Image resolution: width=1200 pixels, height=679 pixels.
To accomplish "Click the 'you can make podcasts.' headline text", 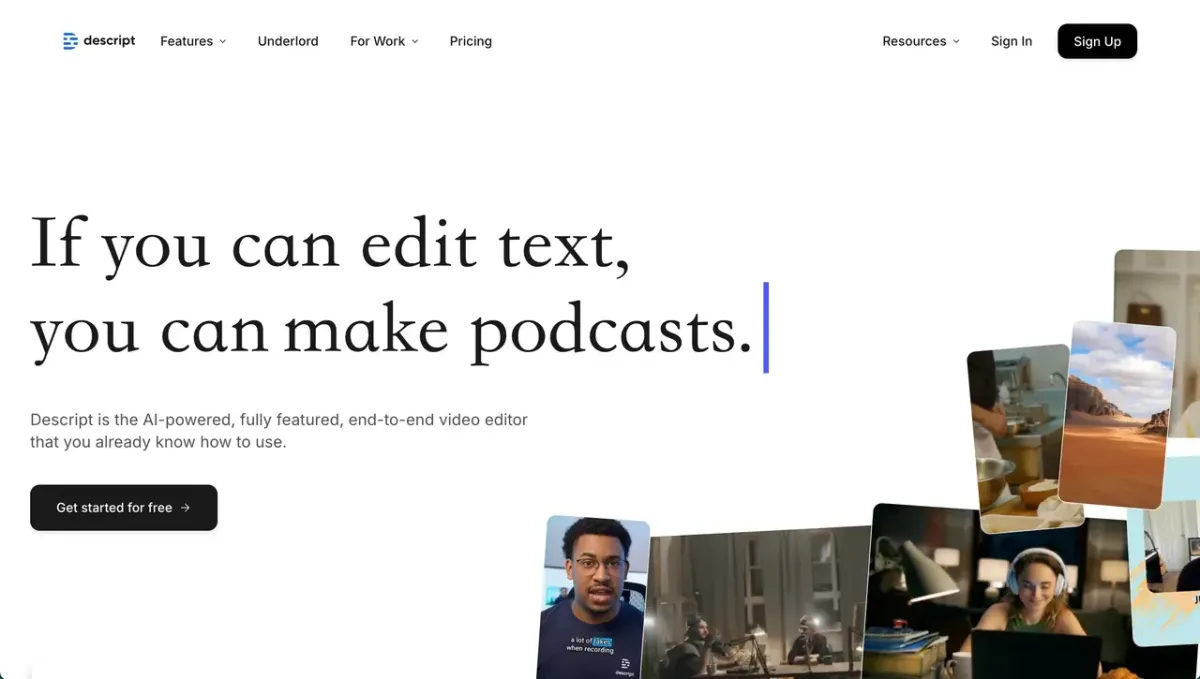I will click(391, 331).
